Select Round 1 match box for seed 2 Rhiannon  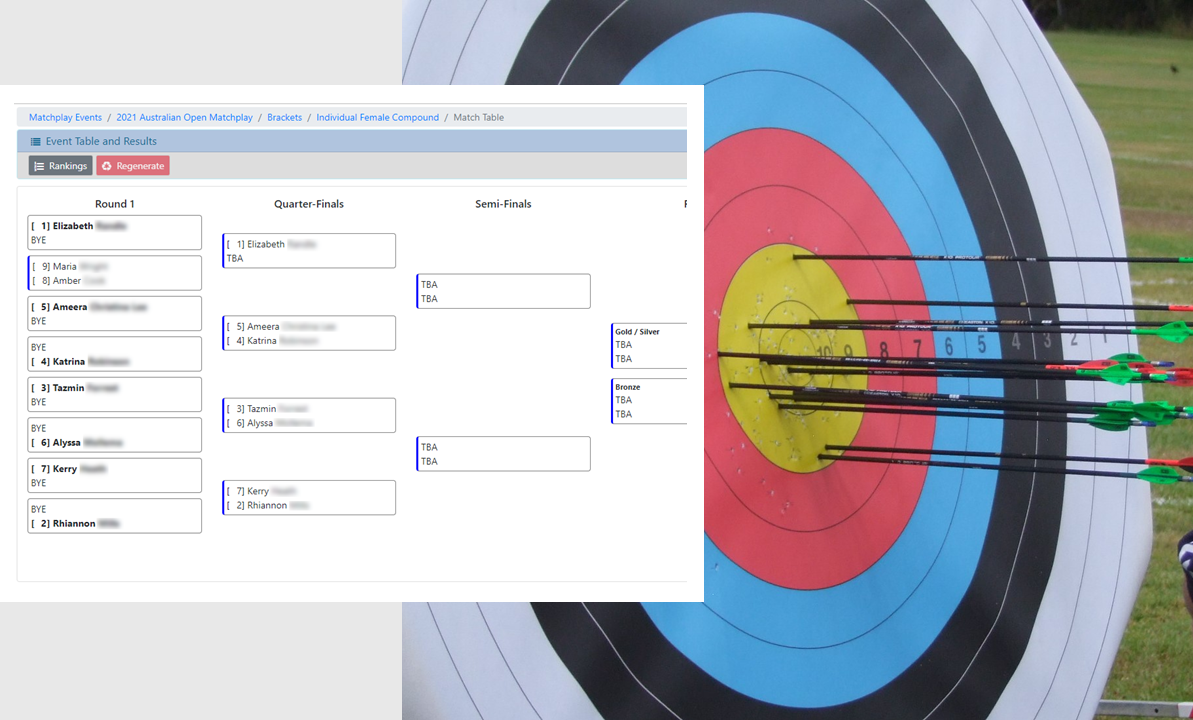(115, 516)
